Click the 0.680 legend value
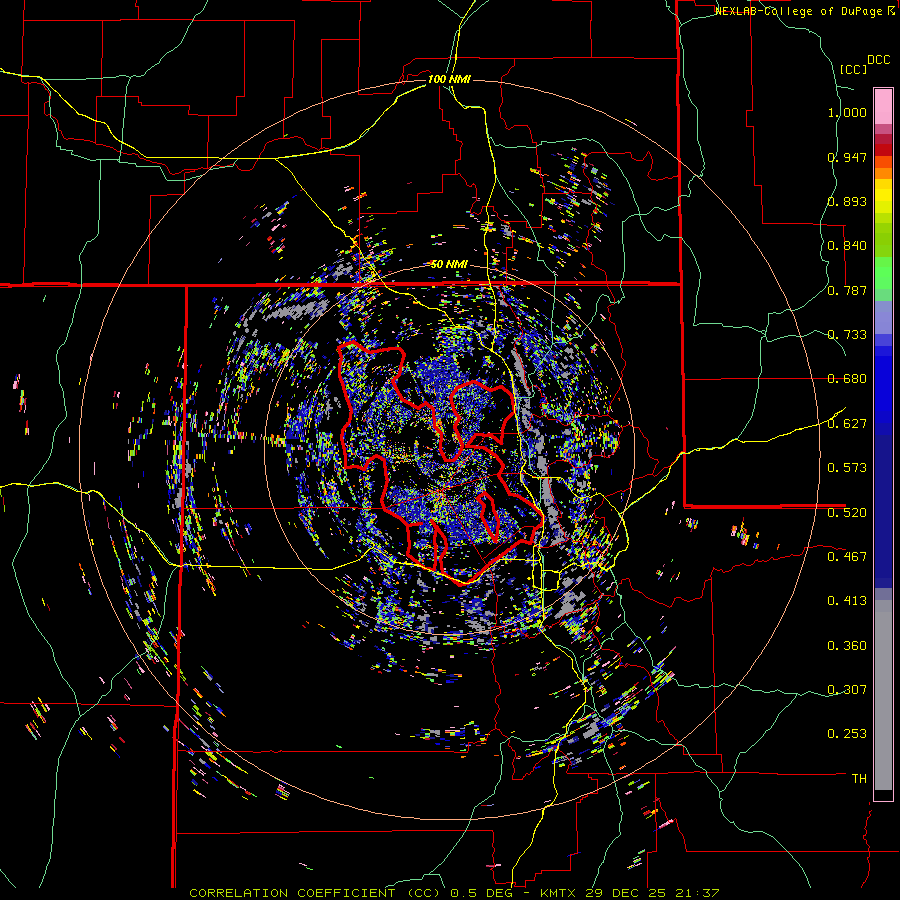The image size is (900, 900). (x=847, y=379)
